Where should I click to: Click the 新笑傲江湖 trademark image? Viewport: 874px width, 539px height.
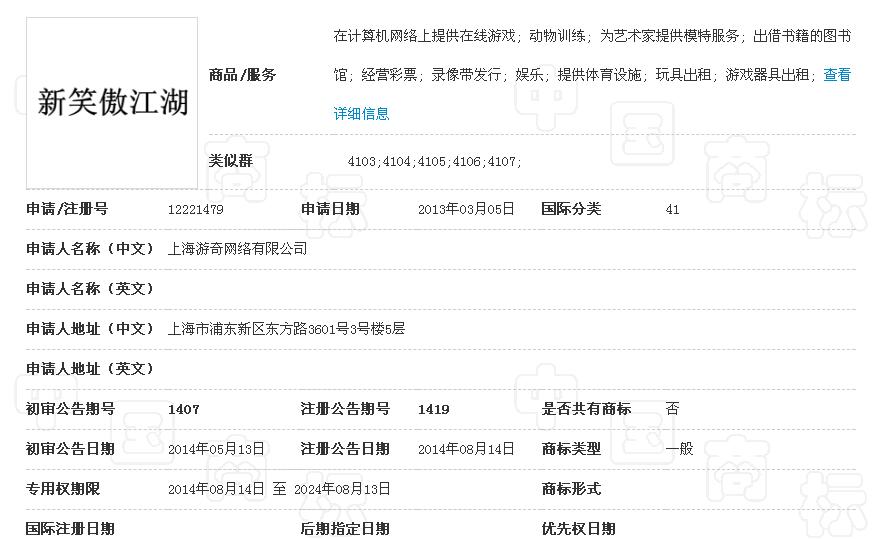[x=112, y=102]
